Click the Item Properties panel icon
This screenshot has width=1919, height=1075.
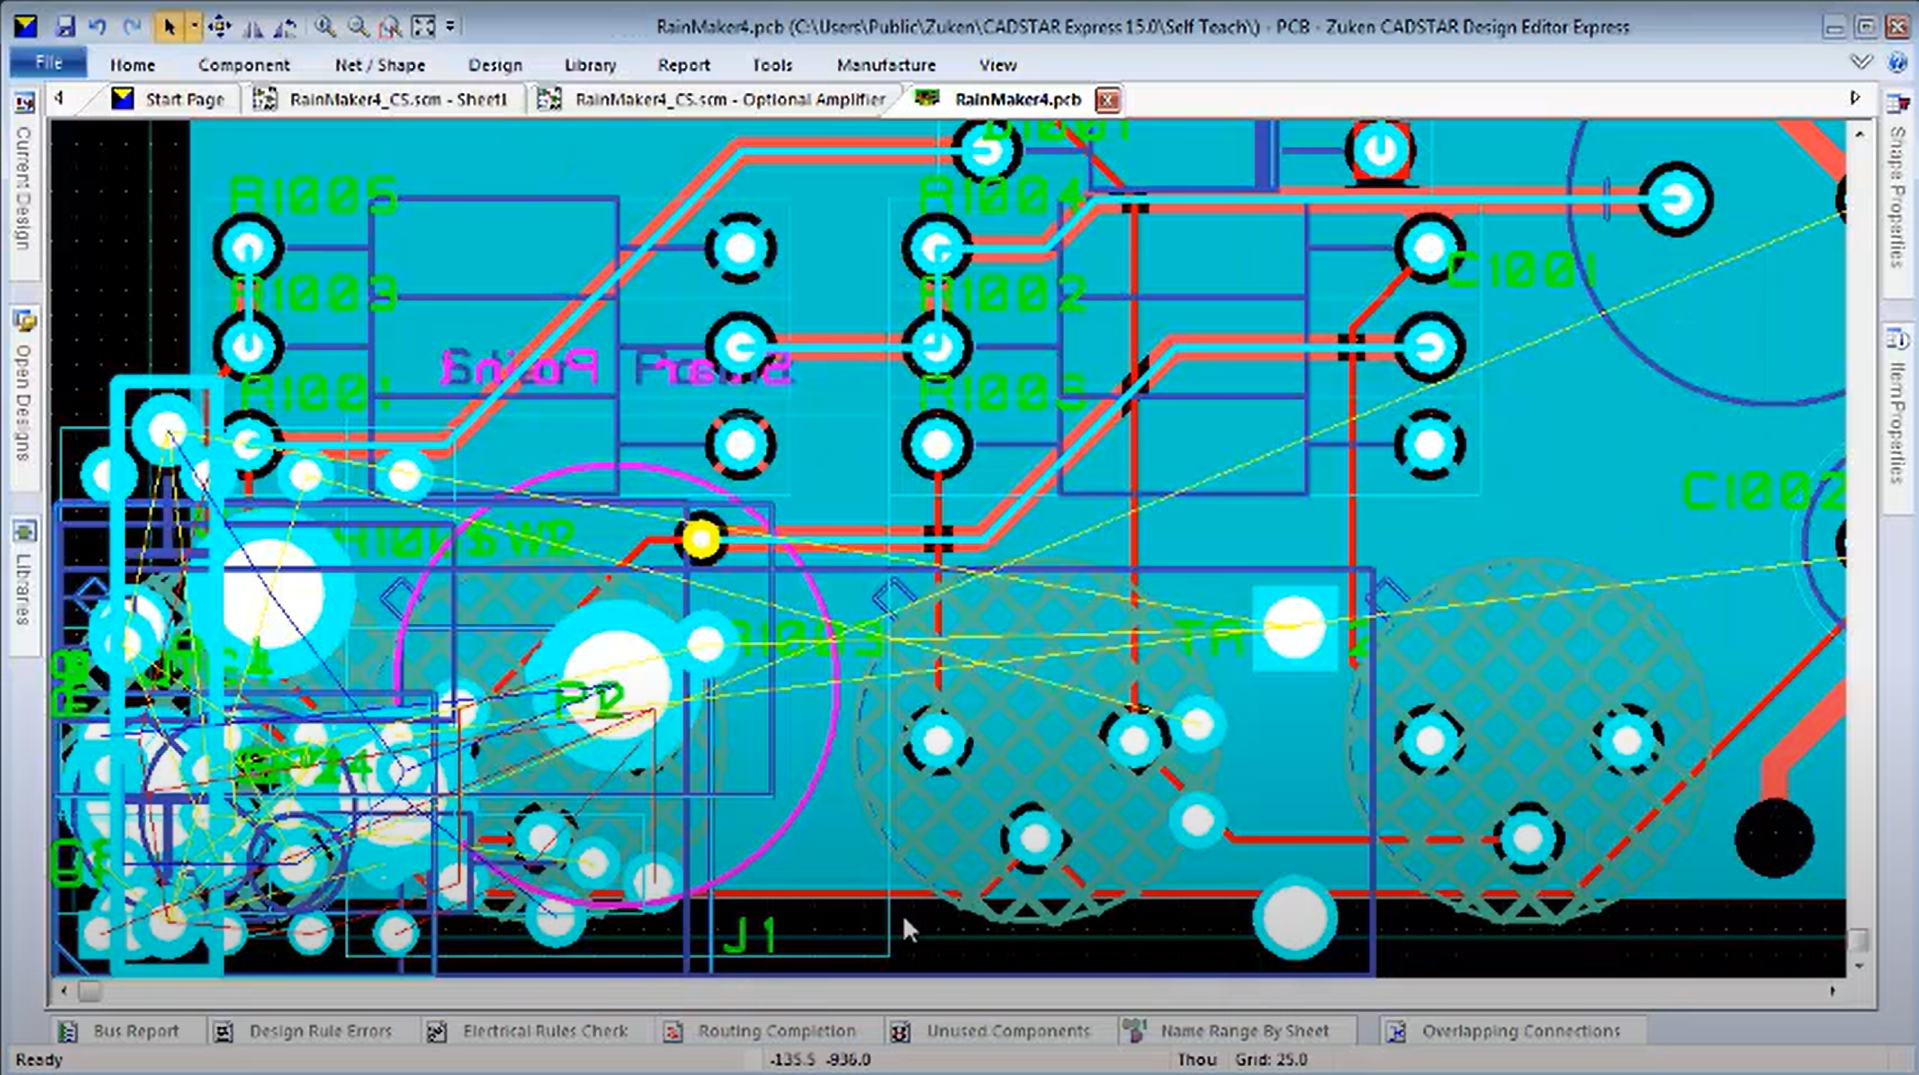[x=1897, y=339]
